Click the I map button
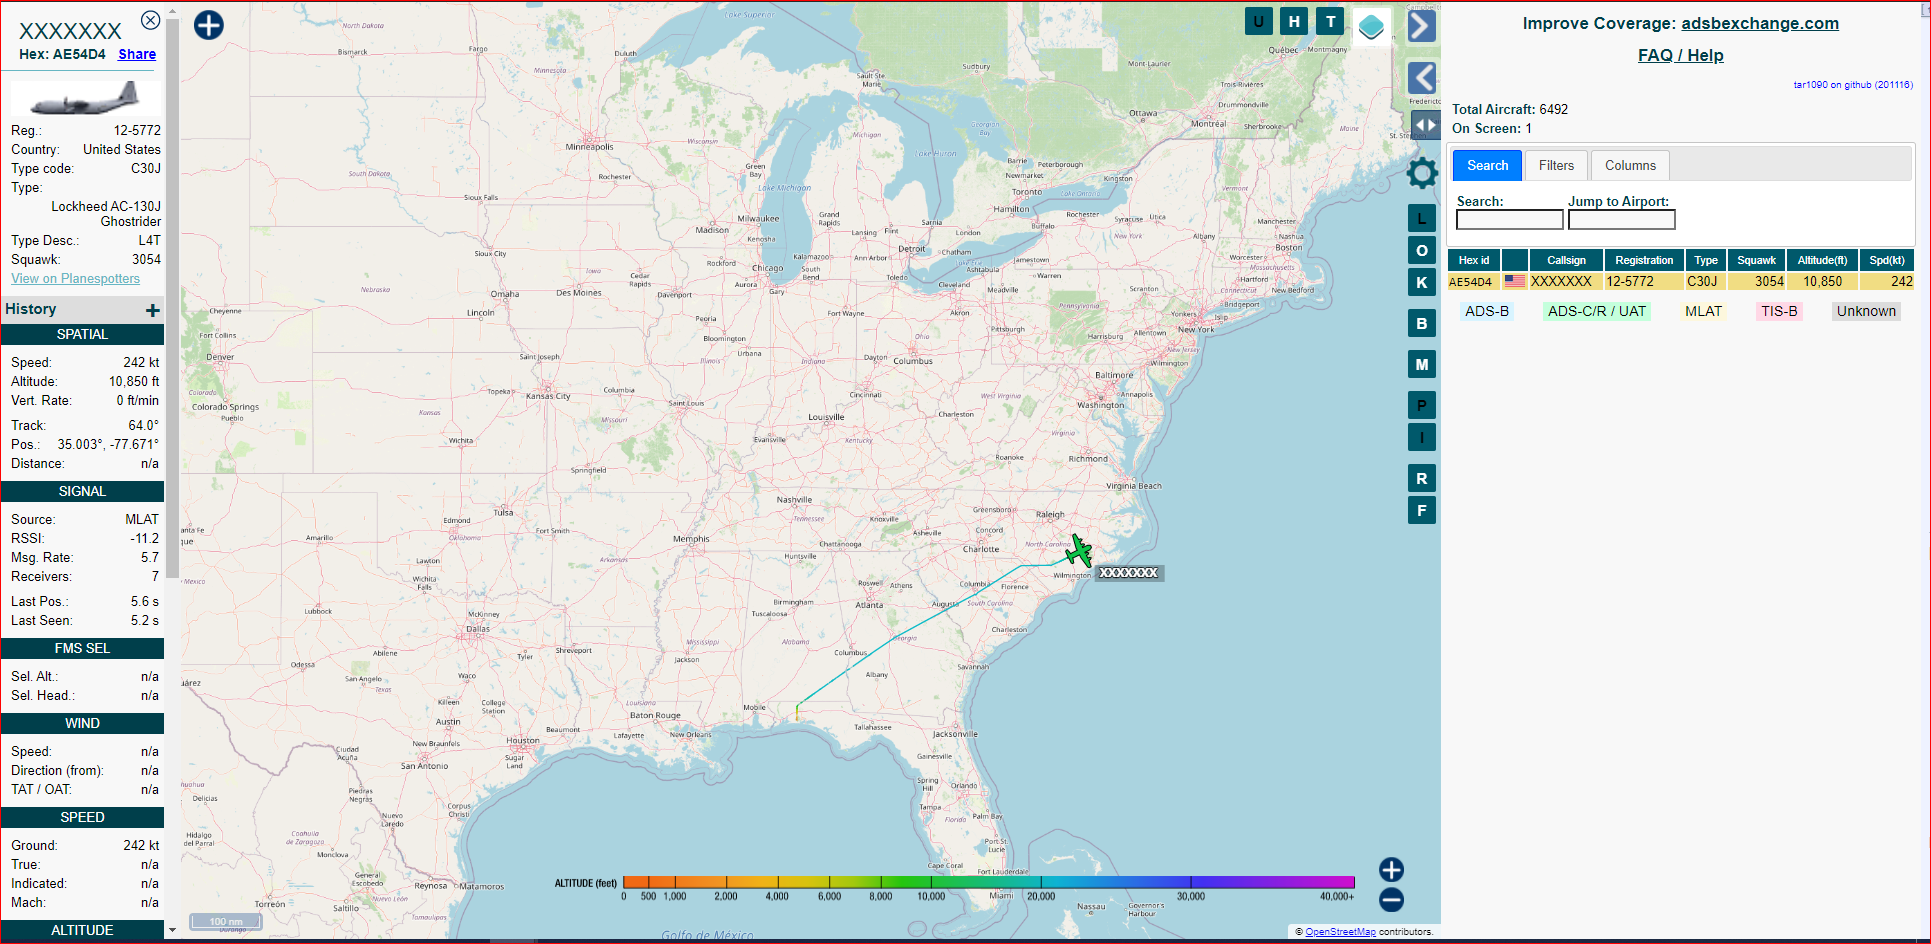Screen dimensions: 1931x944 tap(1422, 437)
